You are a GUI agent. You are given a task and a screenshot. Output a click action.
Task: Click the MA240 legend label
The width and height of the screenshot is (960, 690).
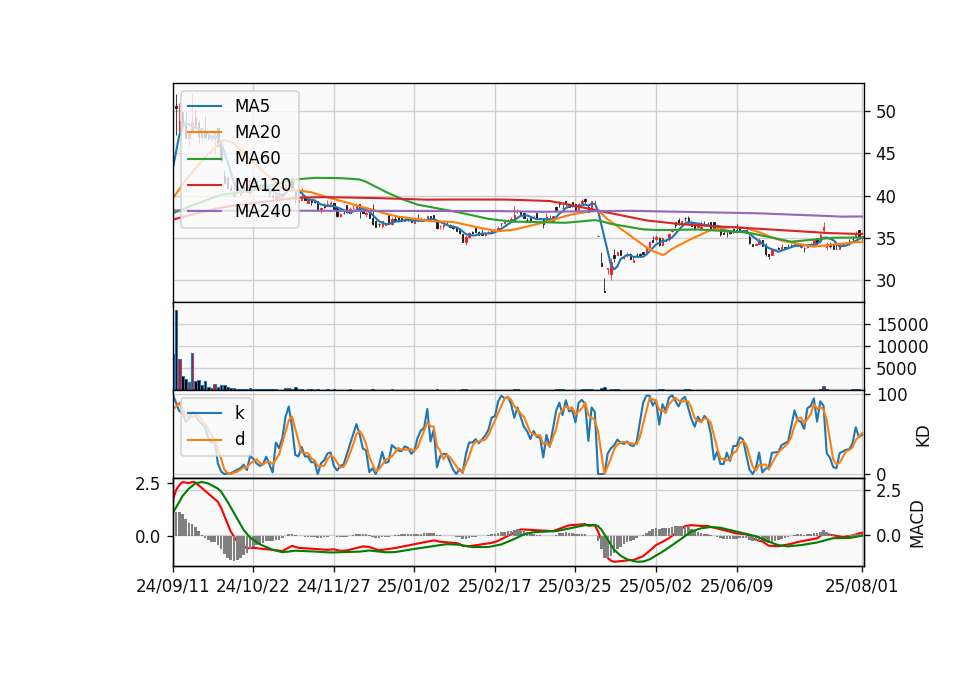pos(263,211)
